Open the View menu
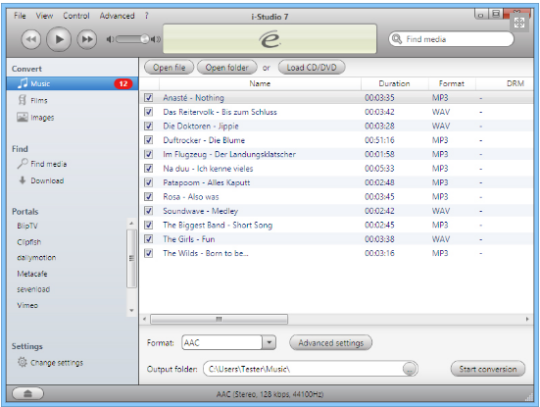The width and height of the screenshot is (540, 407). click(44, 16)
